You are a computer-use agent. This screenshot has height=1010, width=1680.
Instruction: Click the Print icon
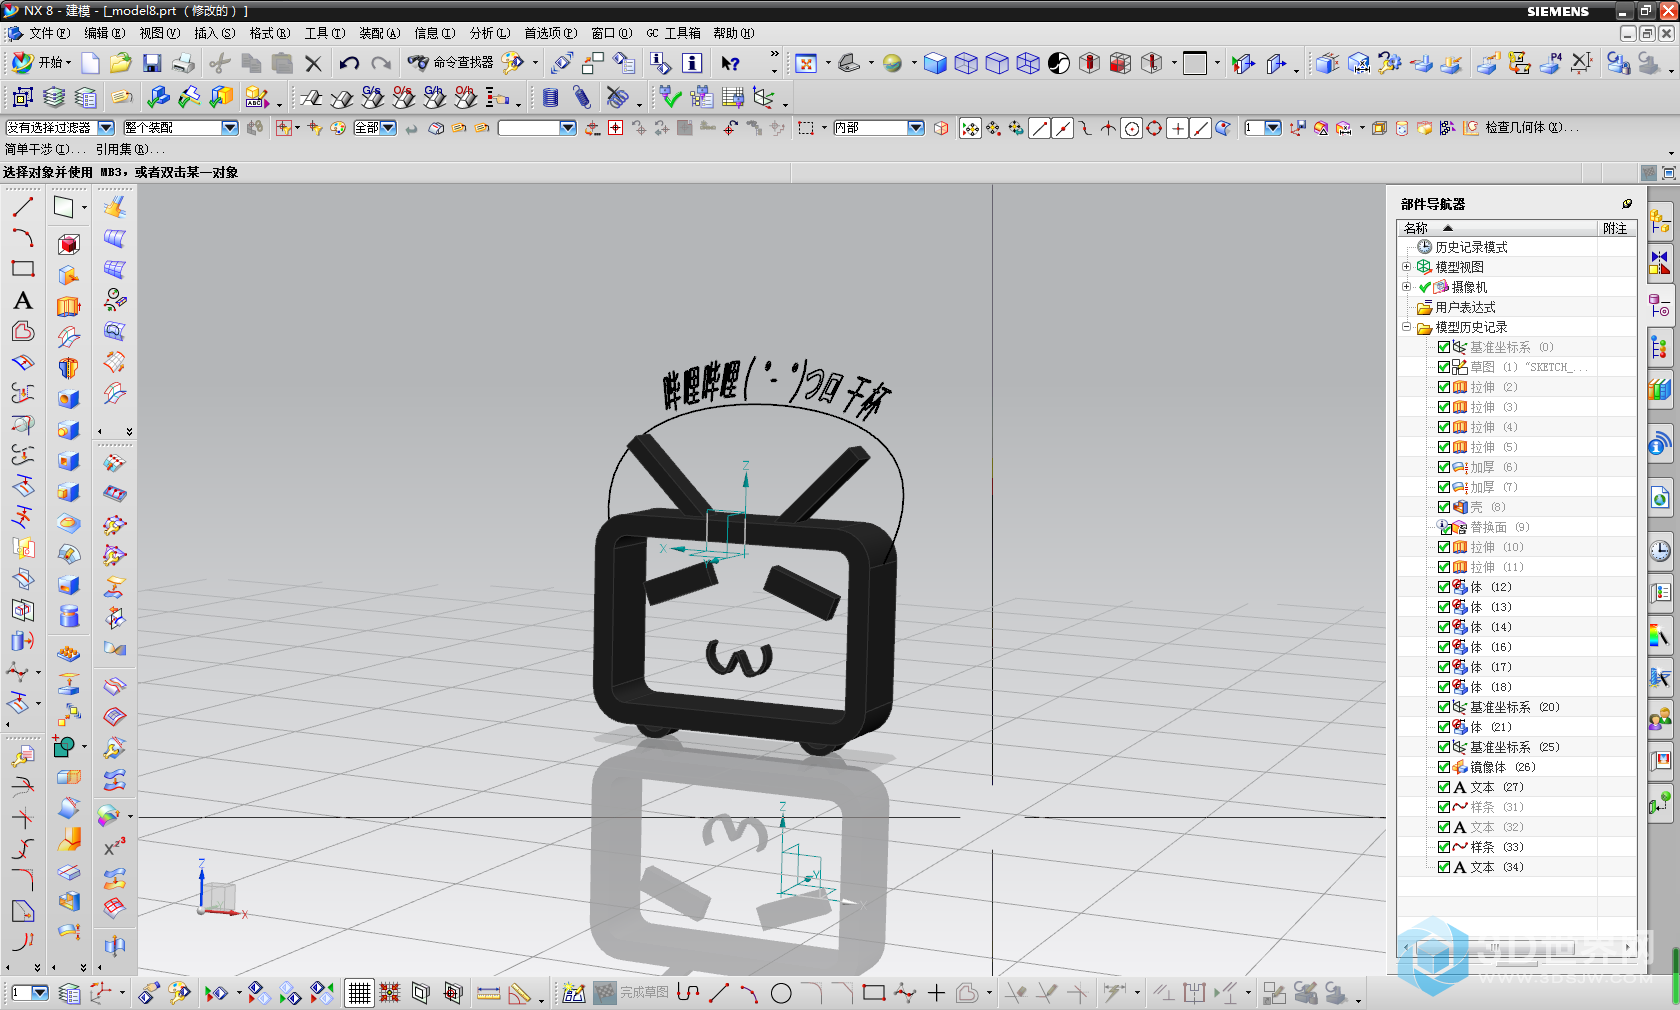pos(183,63)
